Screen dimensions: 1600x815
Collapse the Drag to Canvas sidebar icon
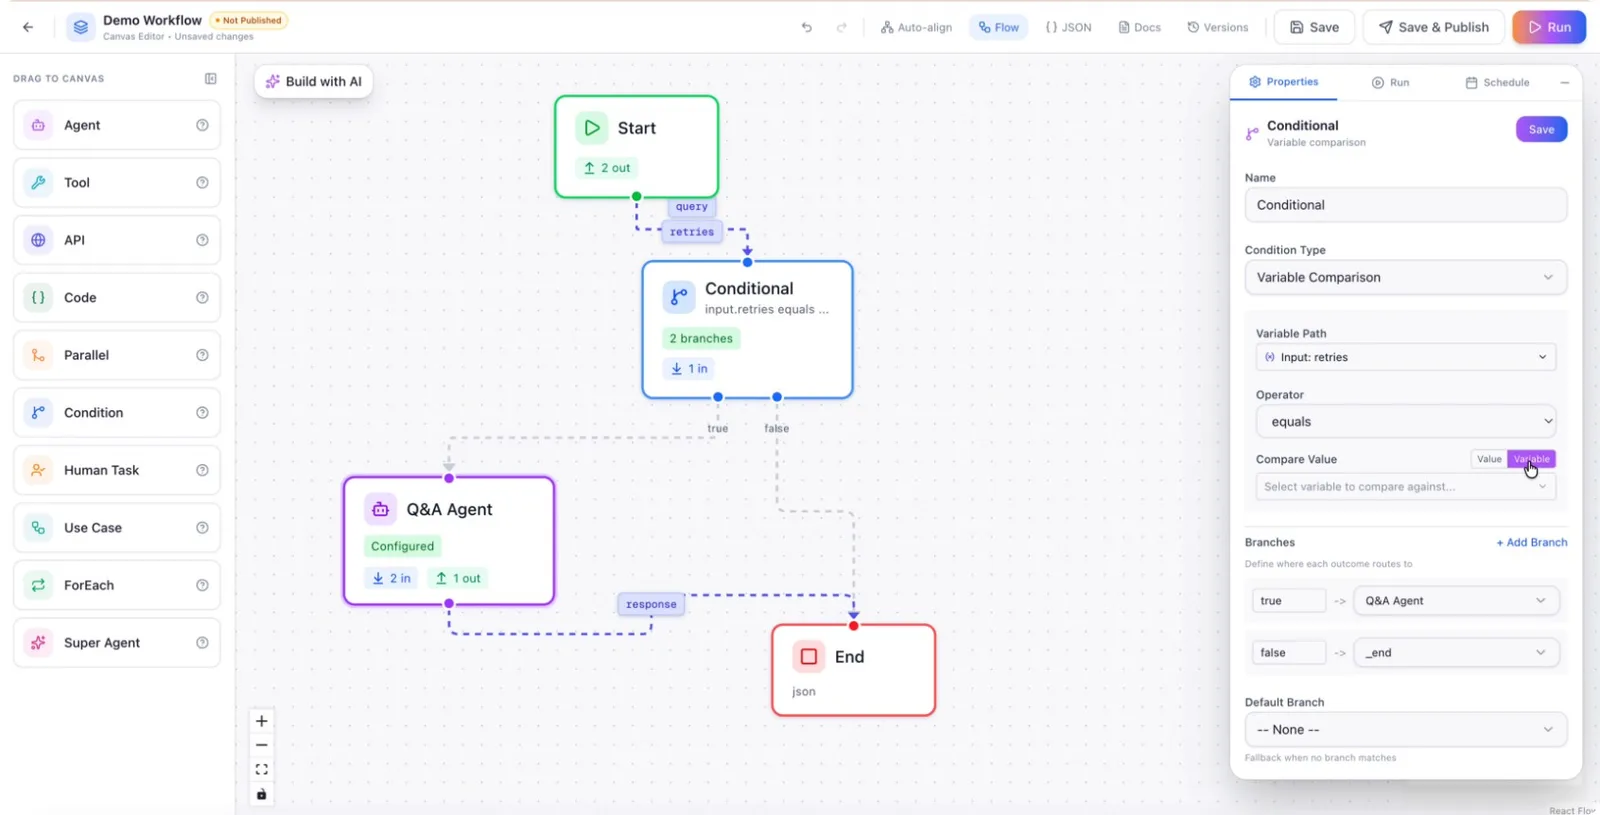click(211, 78)
